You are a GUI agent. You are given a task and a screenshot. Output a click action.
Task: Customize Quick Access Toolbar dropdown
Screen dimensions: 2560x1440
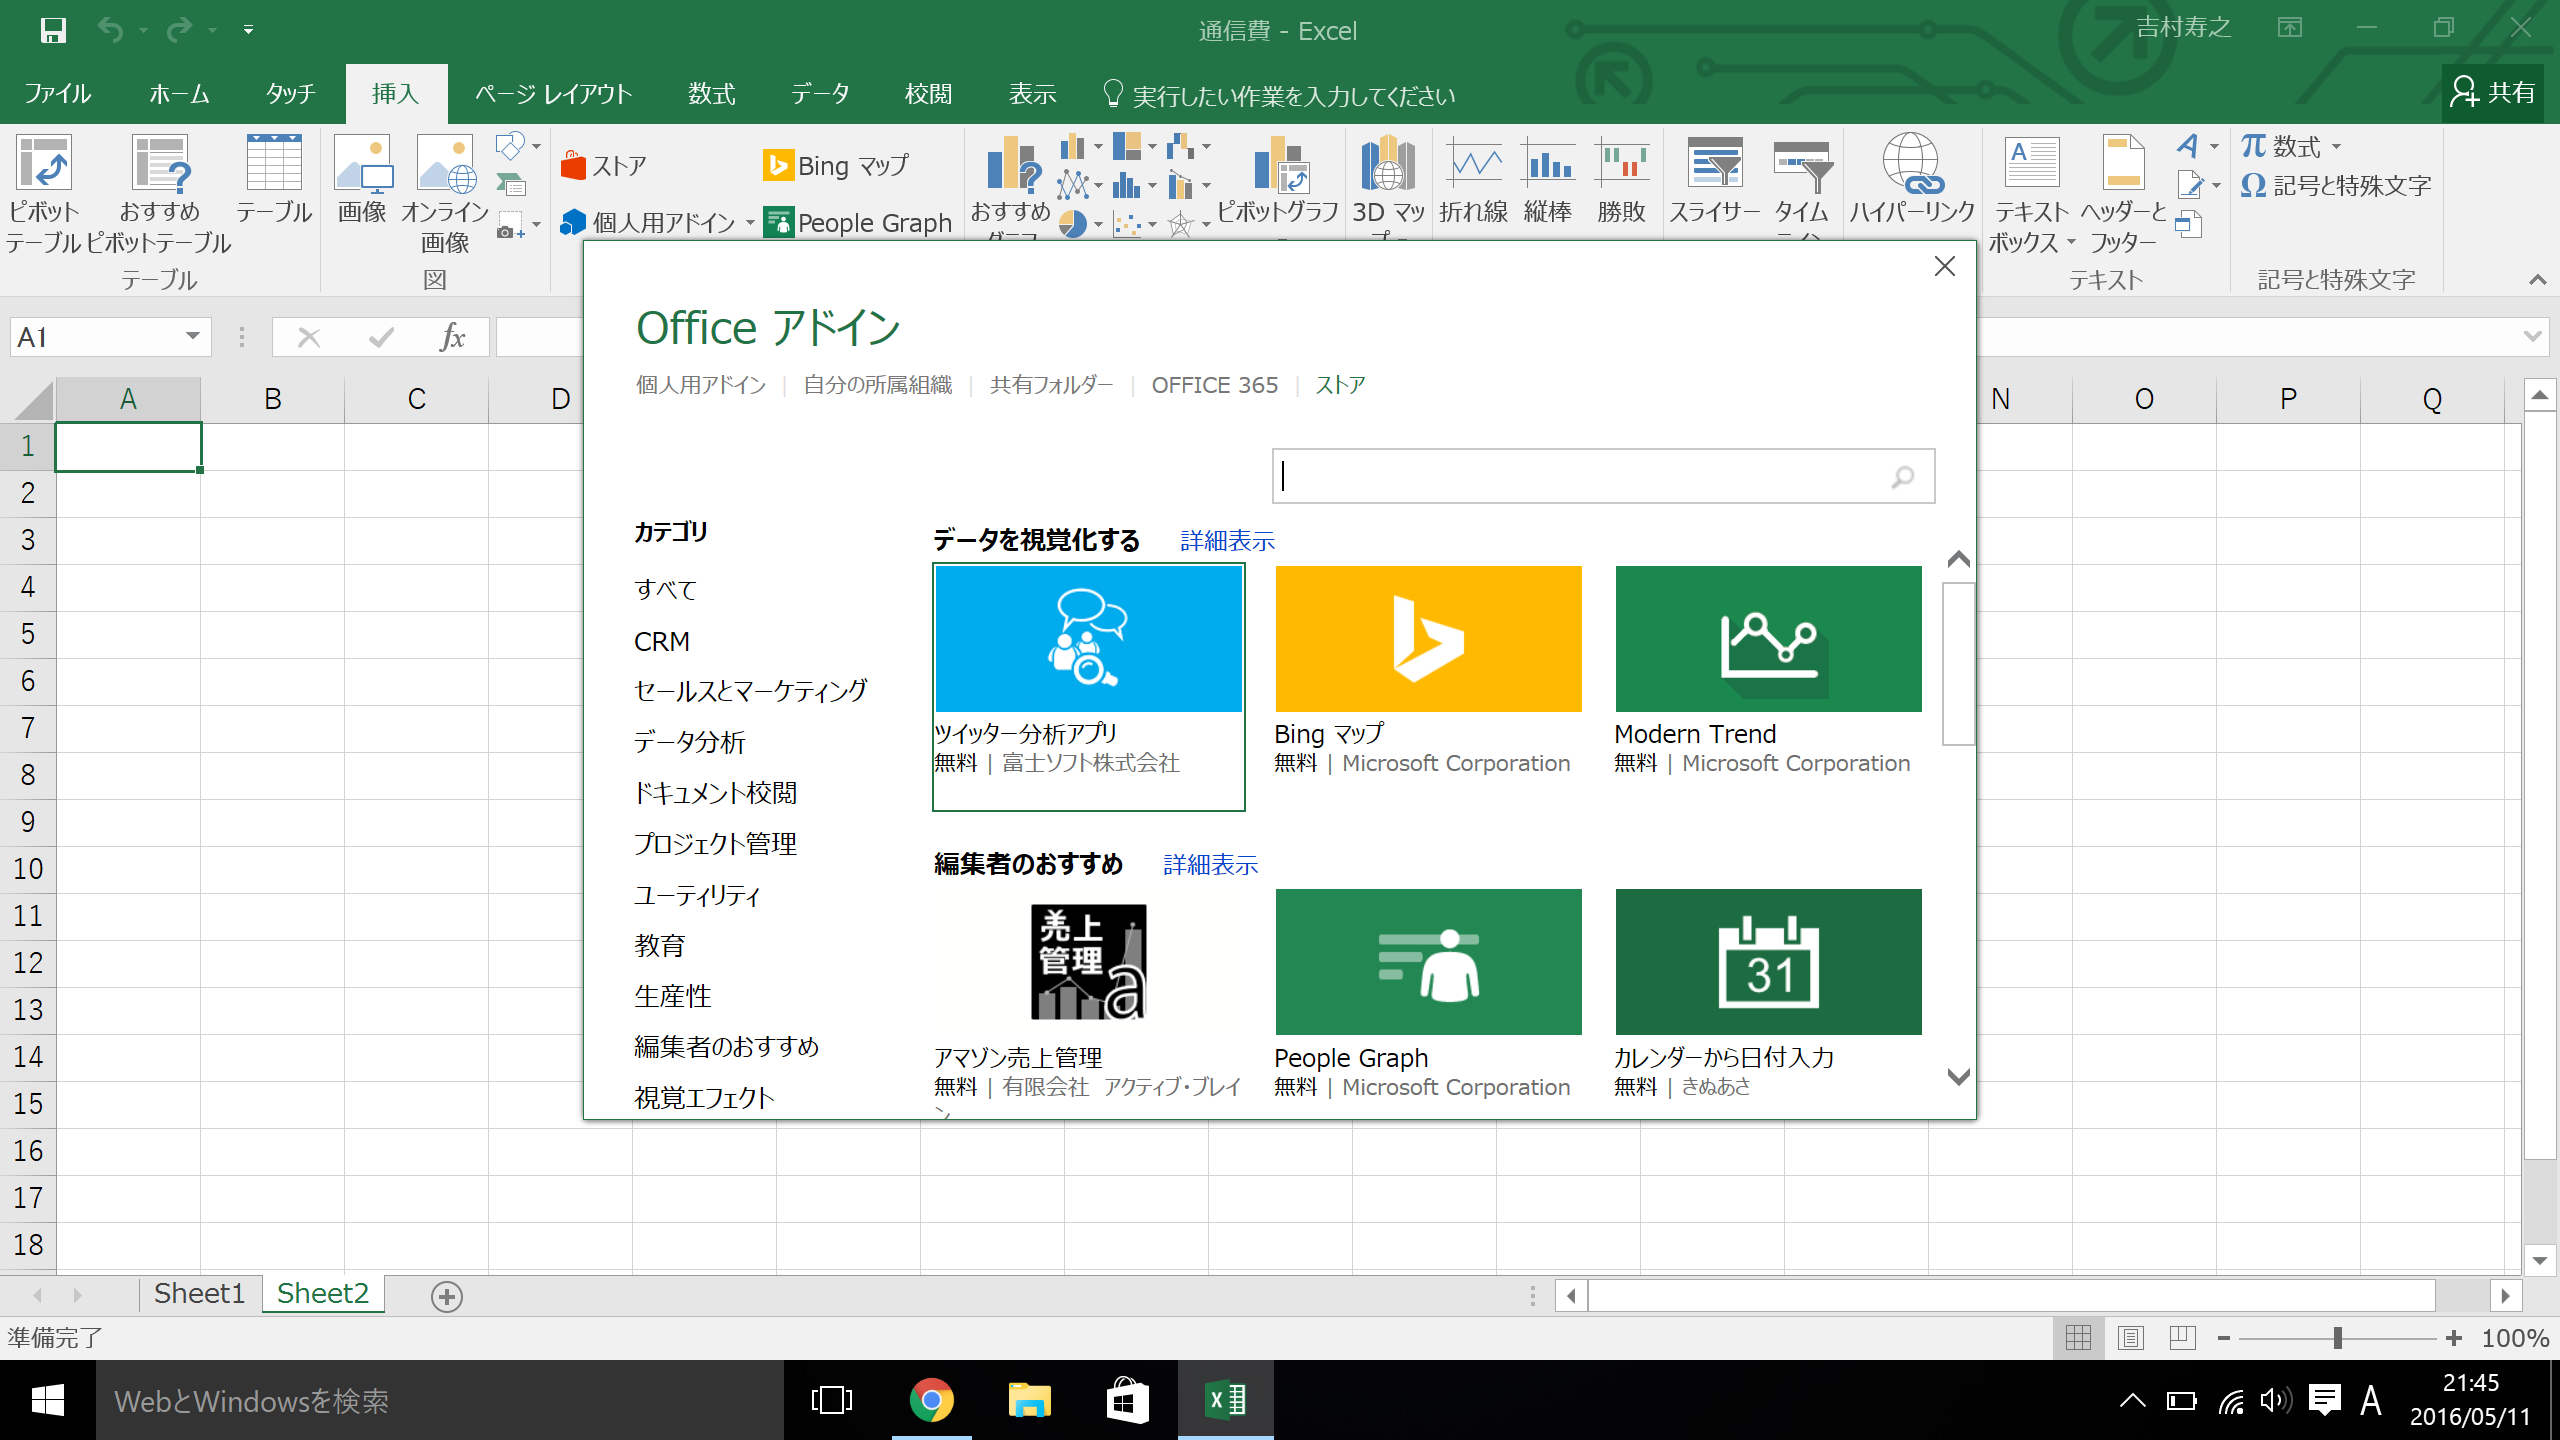248,30
